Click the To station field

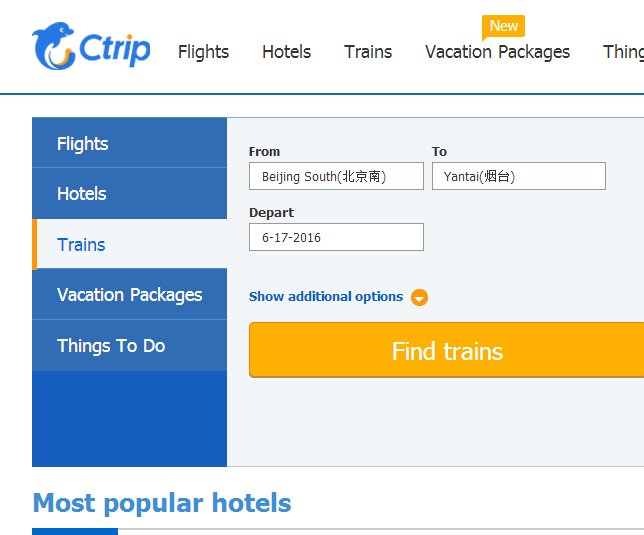pos(518,176)
